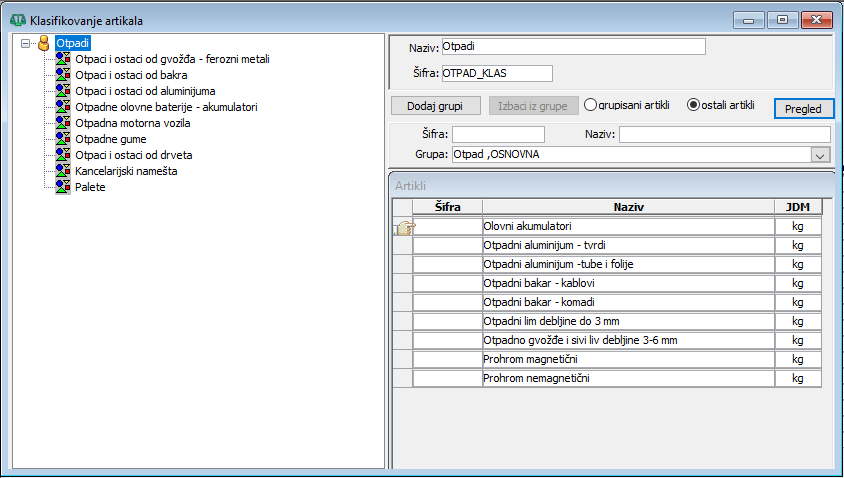Select the ostali artikli radio button
Viewport: 844px width, 478px height.
[x=694, y=104]
